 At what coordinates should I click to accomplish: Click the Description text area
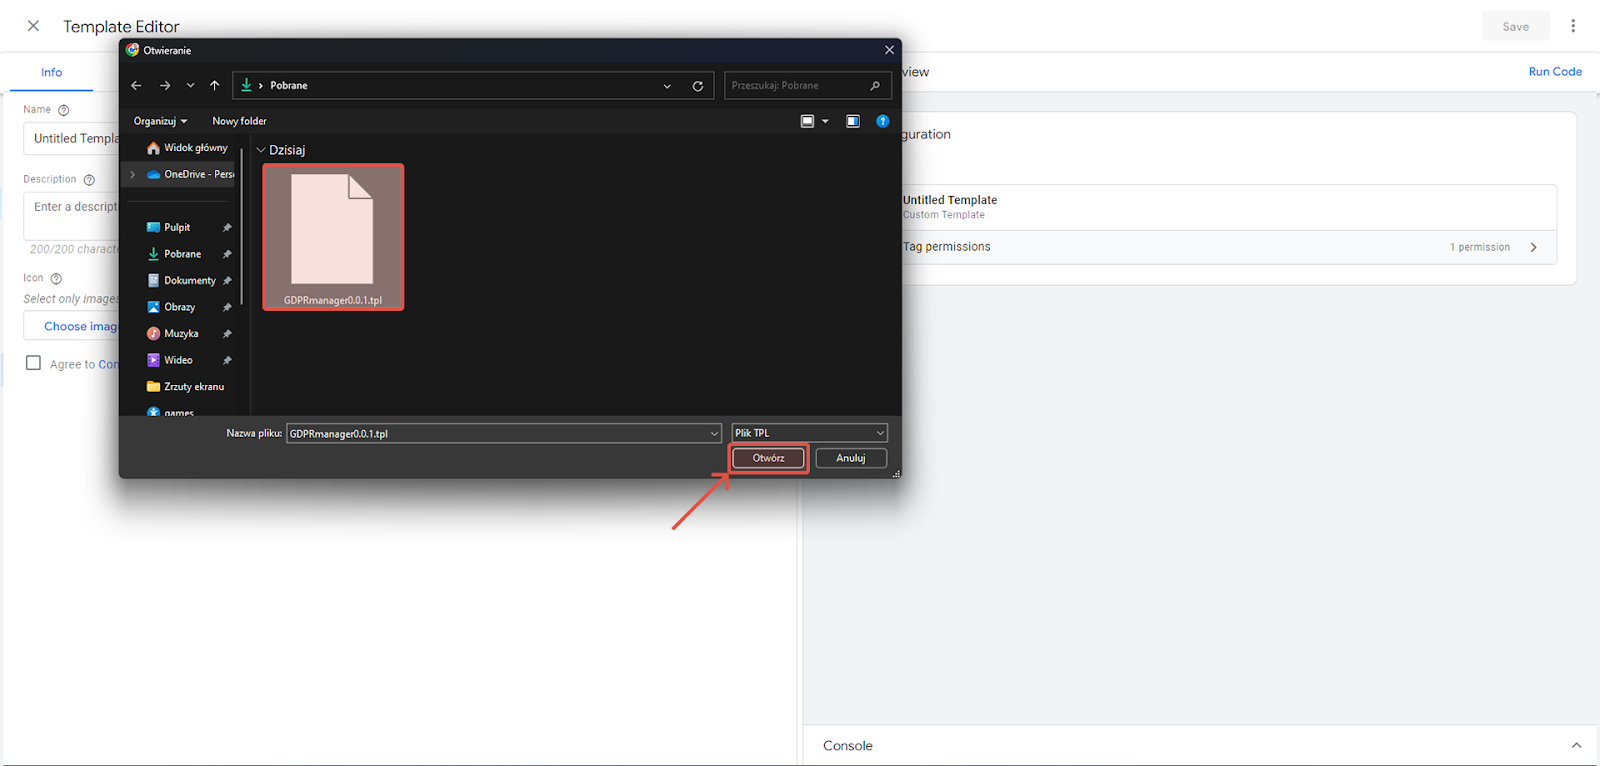[71, 215]
